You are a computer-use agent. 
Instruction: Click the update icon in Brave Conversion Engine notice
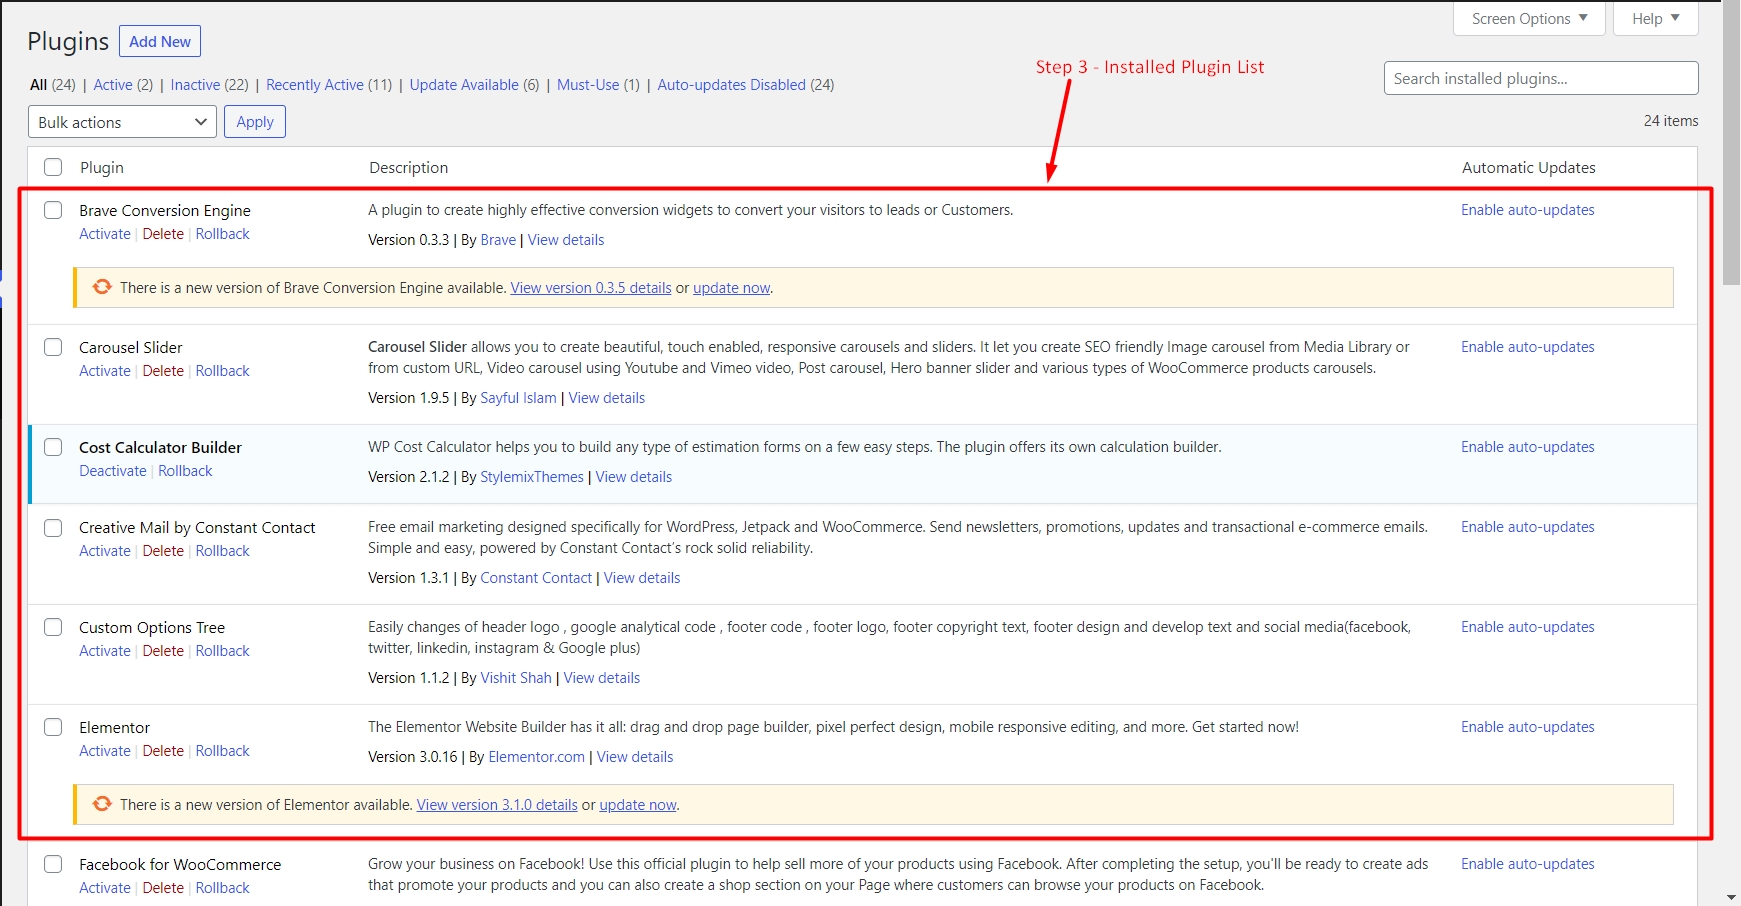(x=102, y=287)
